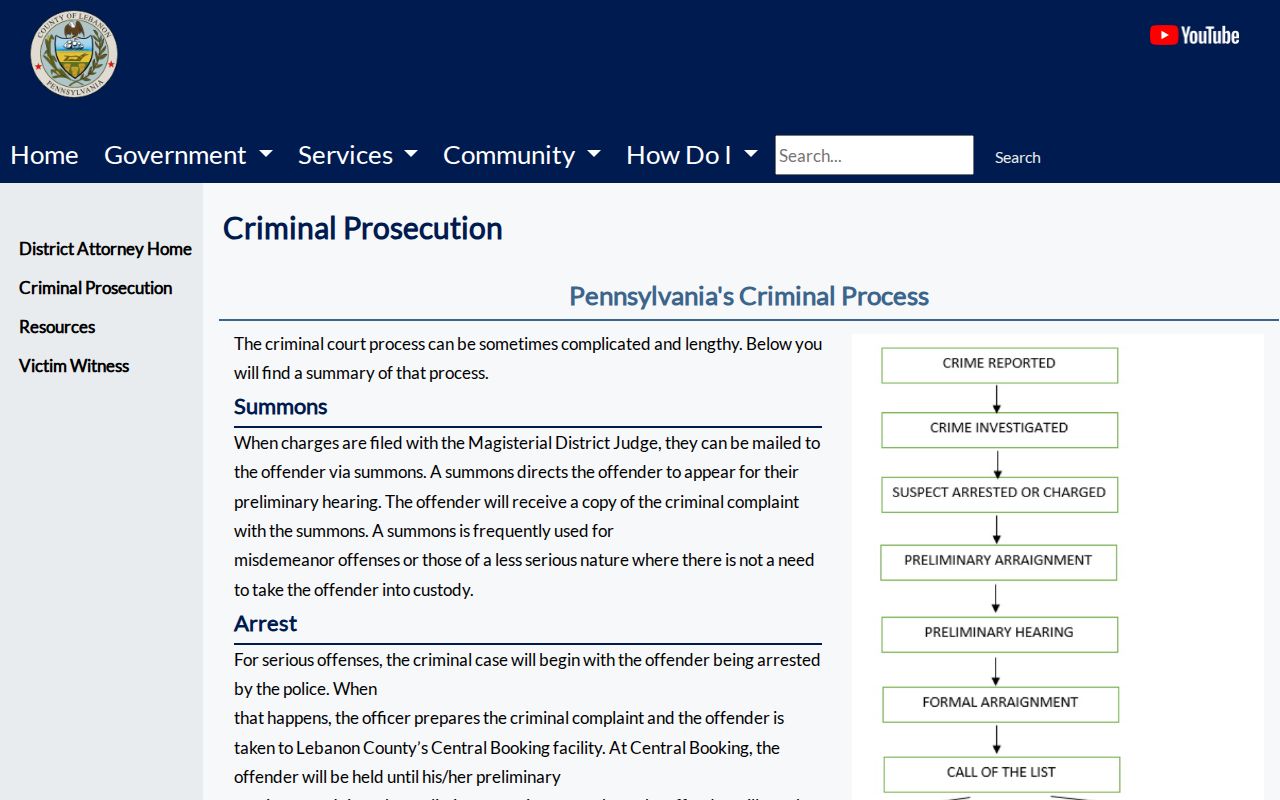Image resolution: width=1280 pixels, height=800 pixels.
Task: Open Resources sidebar link
Action: 57,327
